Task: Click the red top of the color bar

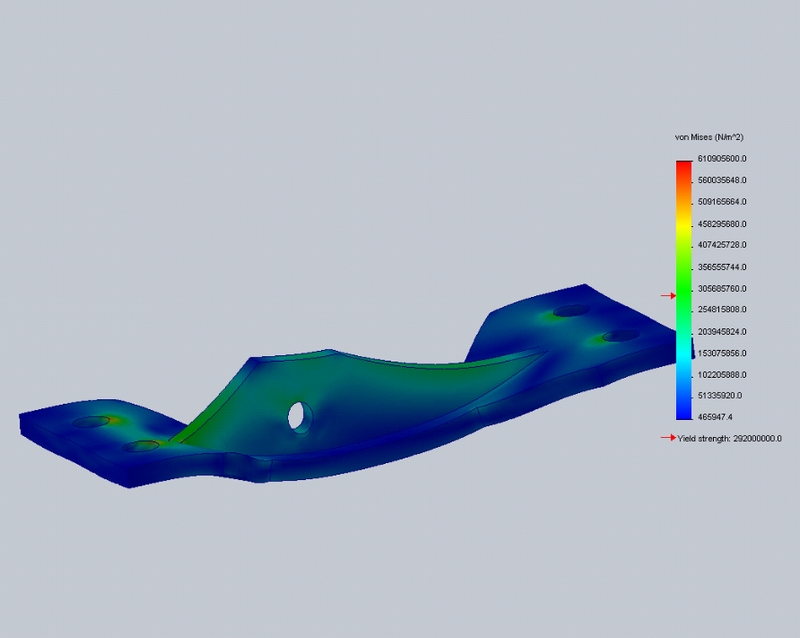Action: (x=684, y=167)
